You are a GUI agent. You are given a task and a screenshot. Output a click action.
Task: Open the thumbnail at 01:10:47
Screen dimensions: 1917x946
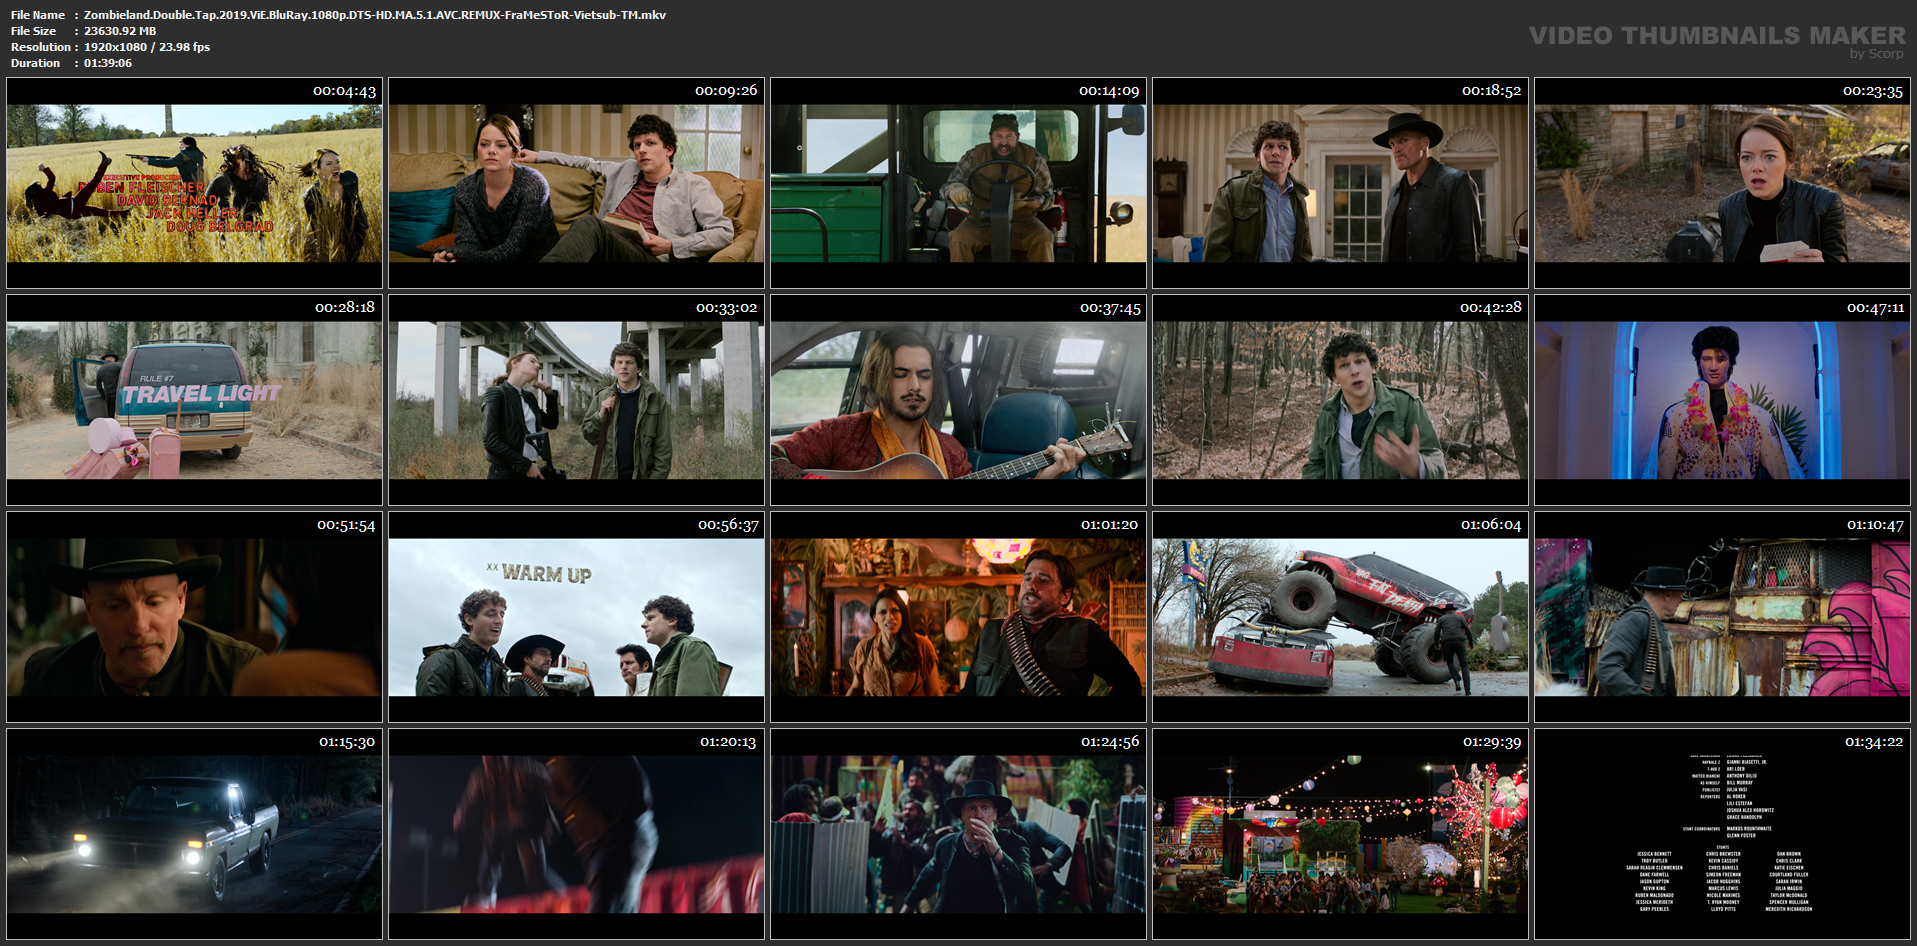[x=1722, y=617]
